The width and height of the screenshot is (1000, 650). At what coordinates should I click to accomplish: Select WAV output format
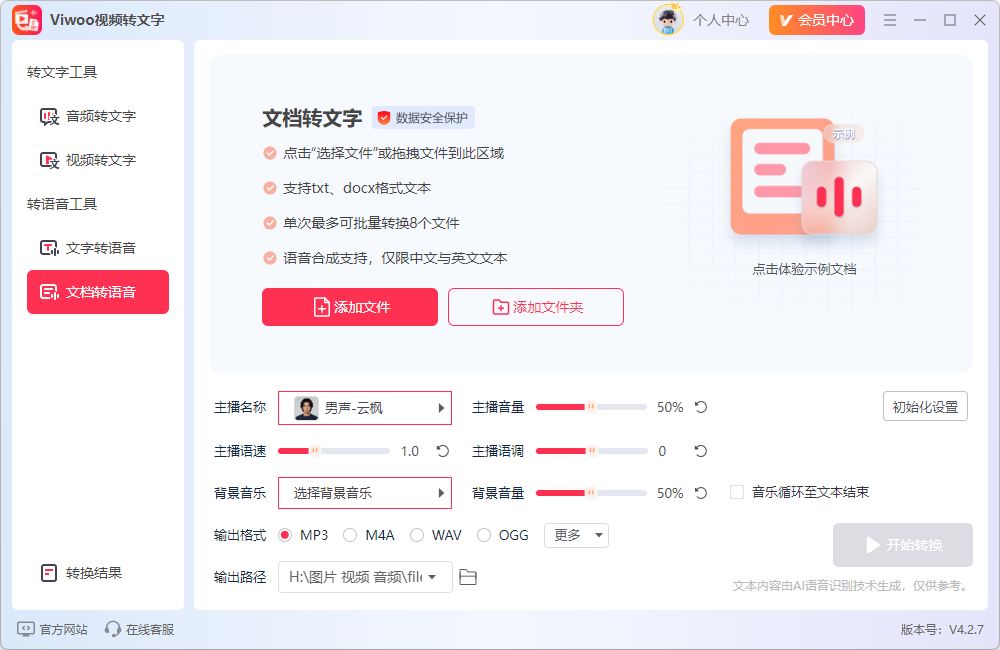tap(416, 535)
